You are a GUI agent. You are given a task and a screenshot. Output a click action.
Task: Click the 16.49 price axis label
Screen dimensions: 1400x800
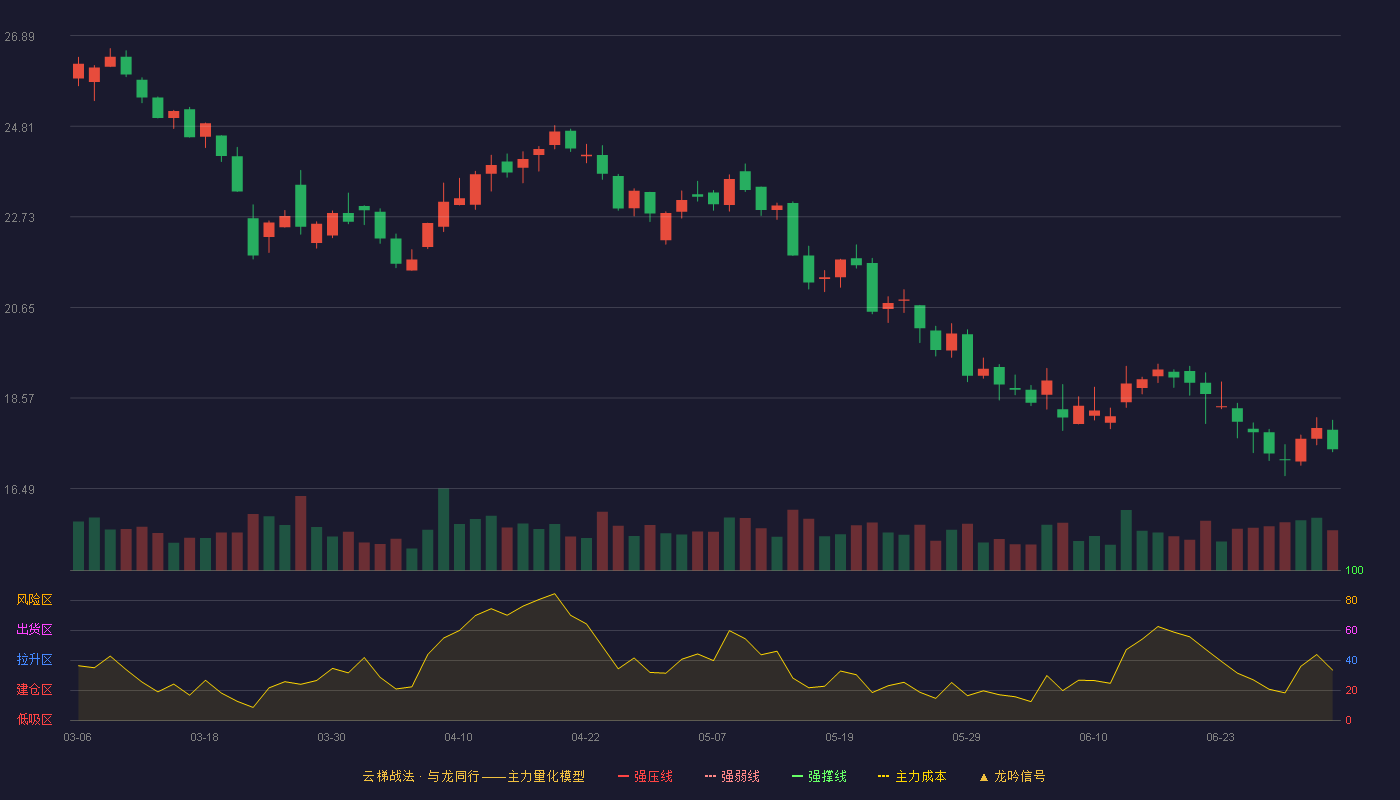(x=19, y=489)
